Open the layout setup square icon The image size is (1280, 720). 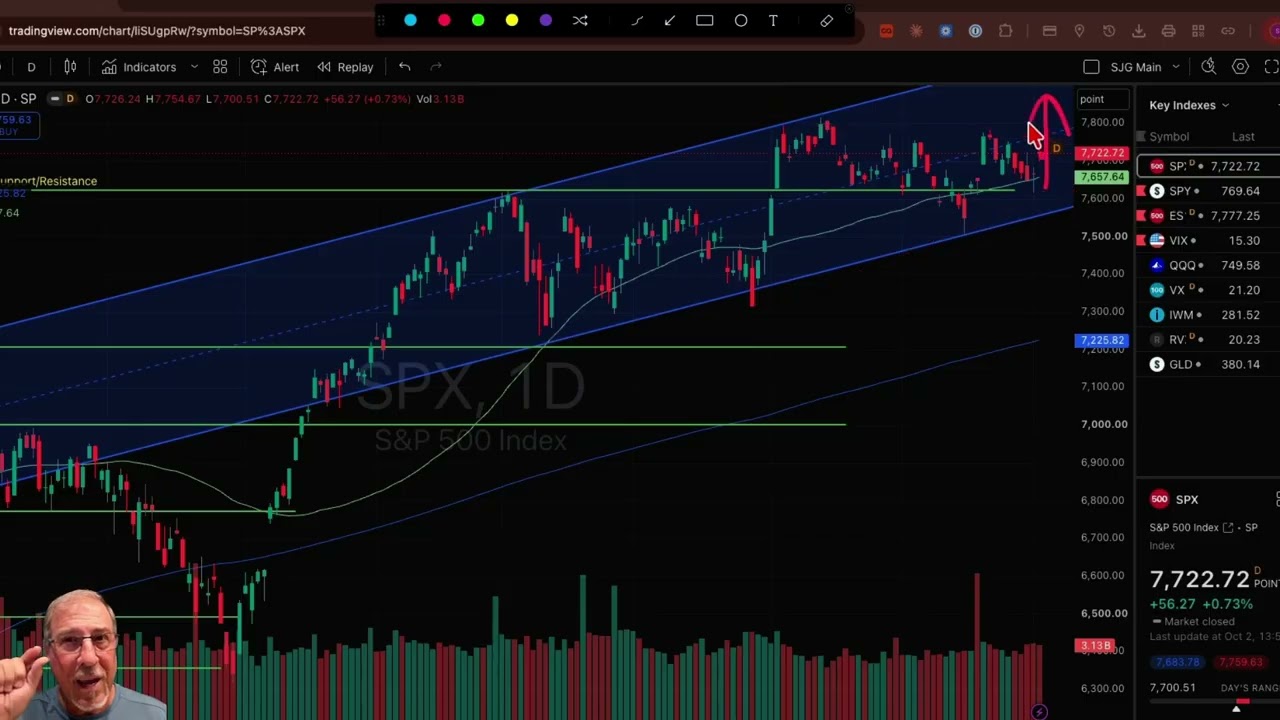(1091, 67)
